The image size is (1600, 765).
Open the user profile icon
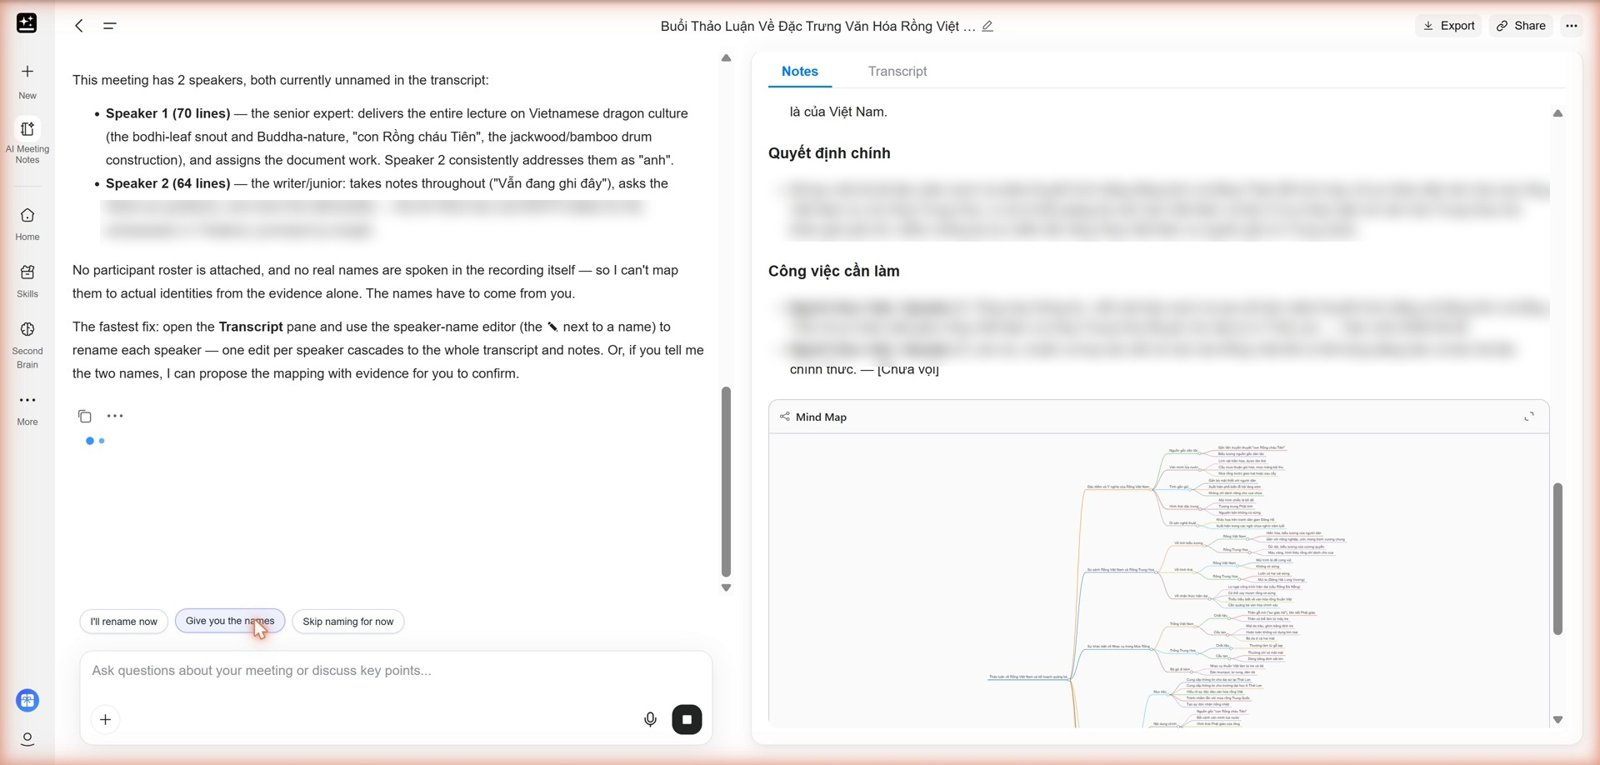[x=27, y=739]
